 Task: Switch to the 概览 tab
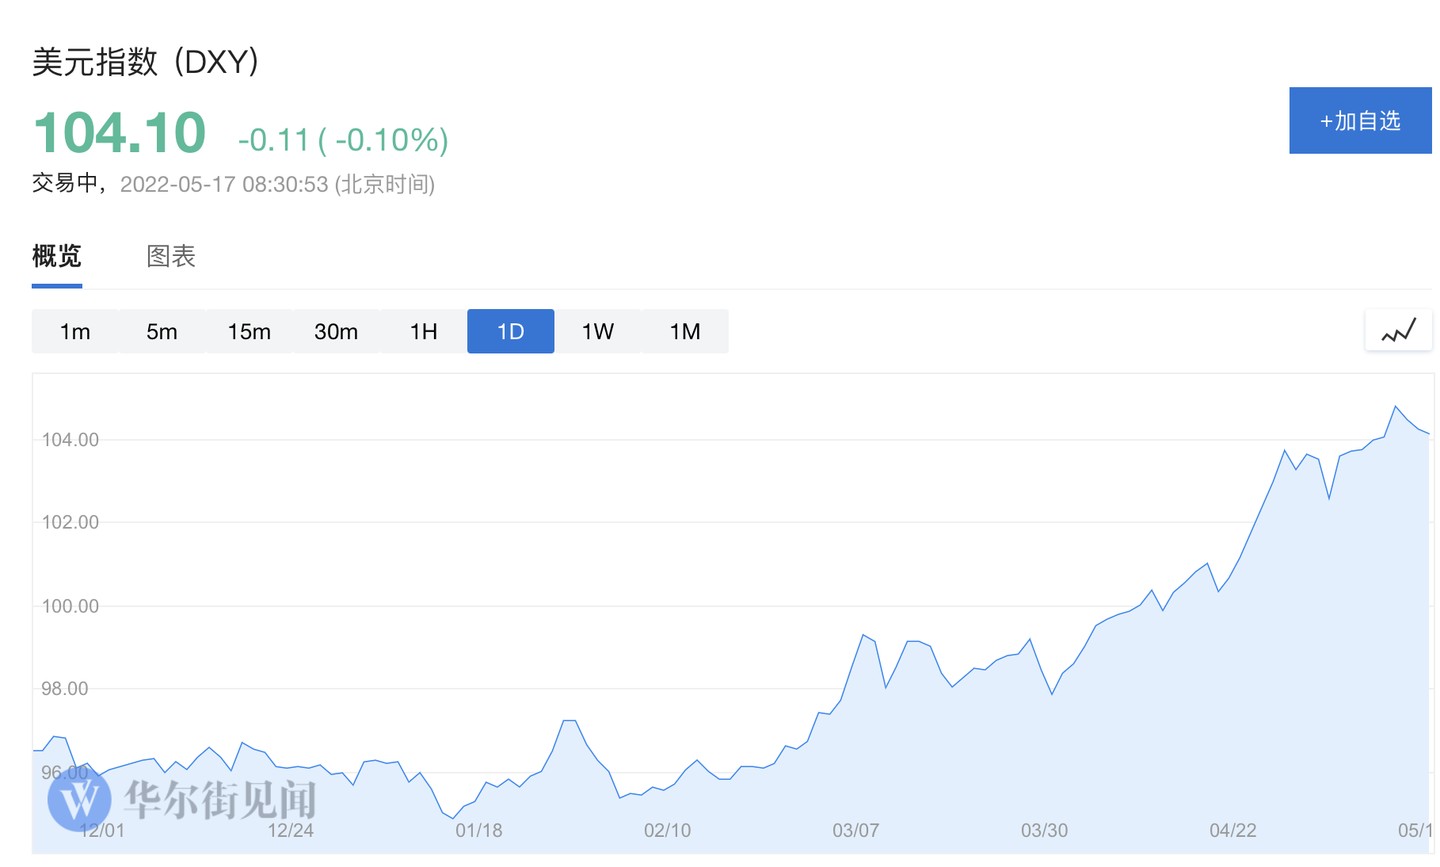coord(57,256)
